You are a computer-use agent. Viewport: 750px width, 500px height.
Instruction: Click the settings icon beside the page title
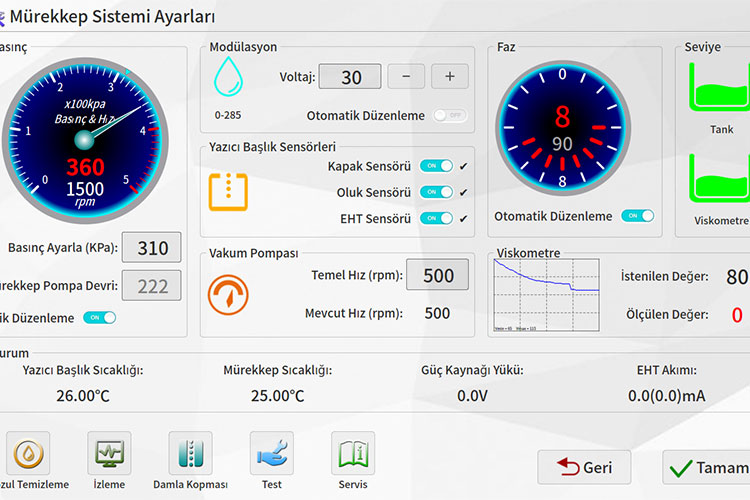point(2,18)
